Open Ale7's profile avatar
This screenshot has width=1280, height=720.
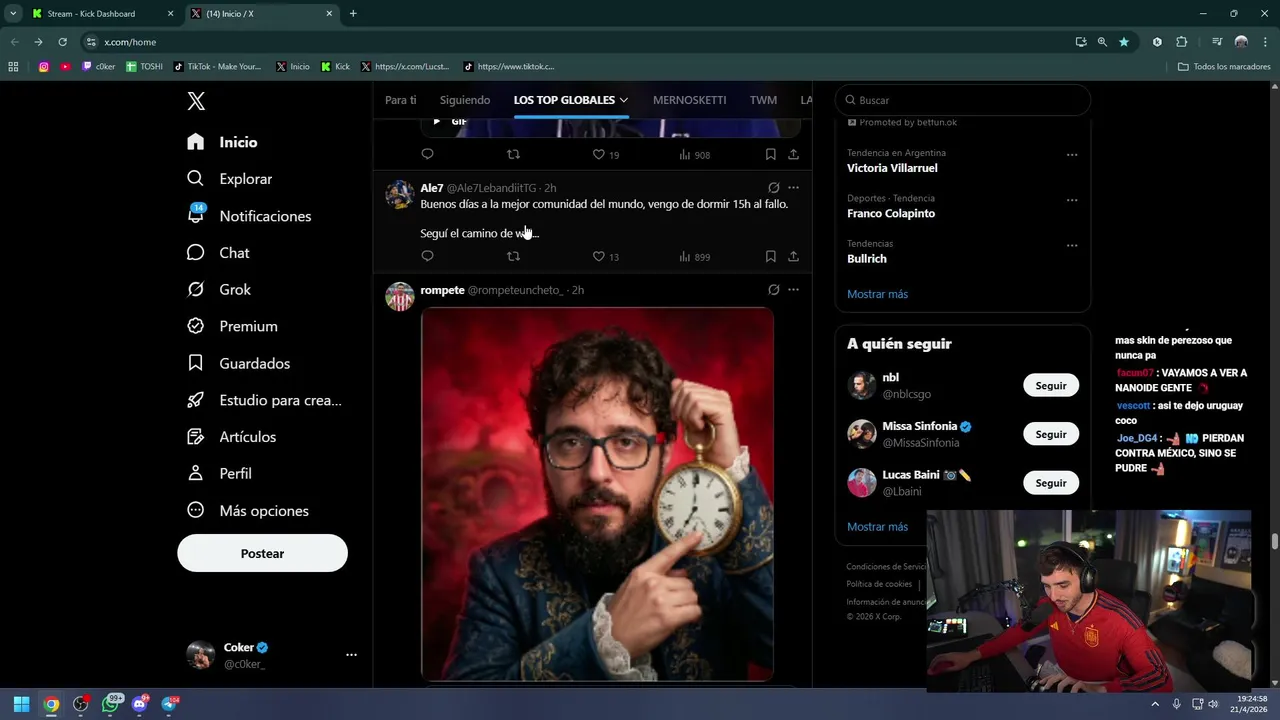pos(400,194)
